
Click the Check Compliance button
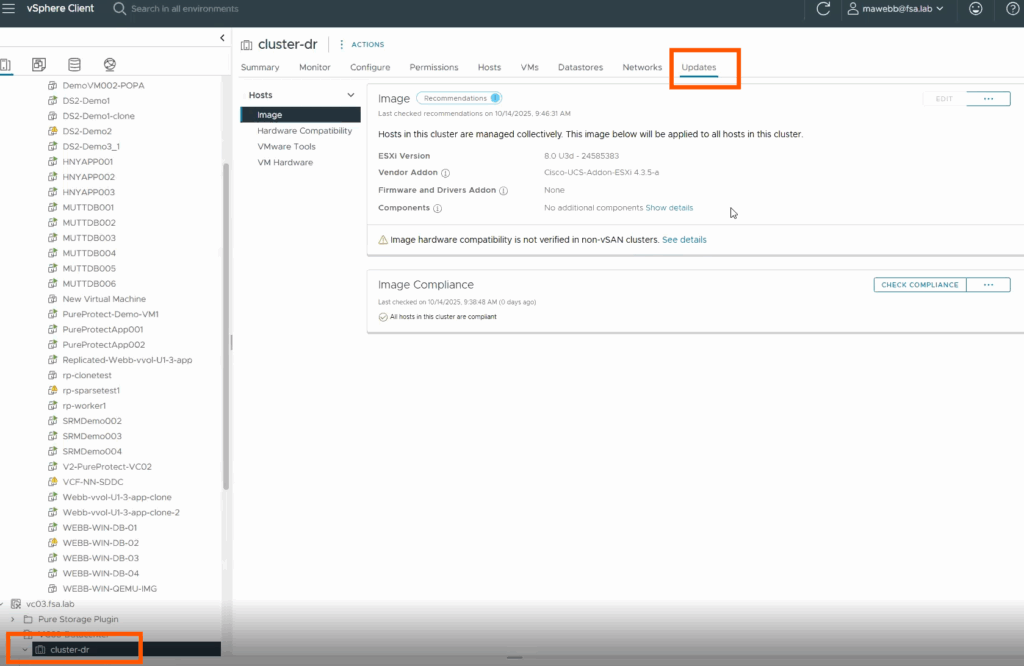(919, 285)
